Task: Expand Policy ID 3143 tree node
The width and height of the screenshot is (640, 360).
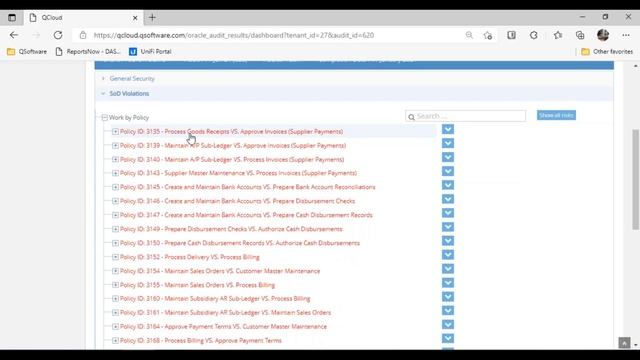Action: click(115, 173)
